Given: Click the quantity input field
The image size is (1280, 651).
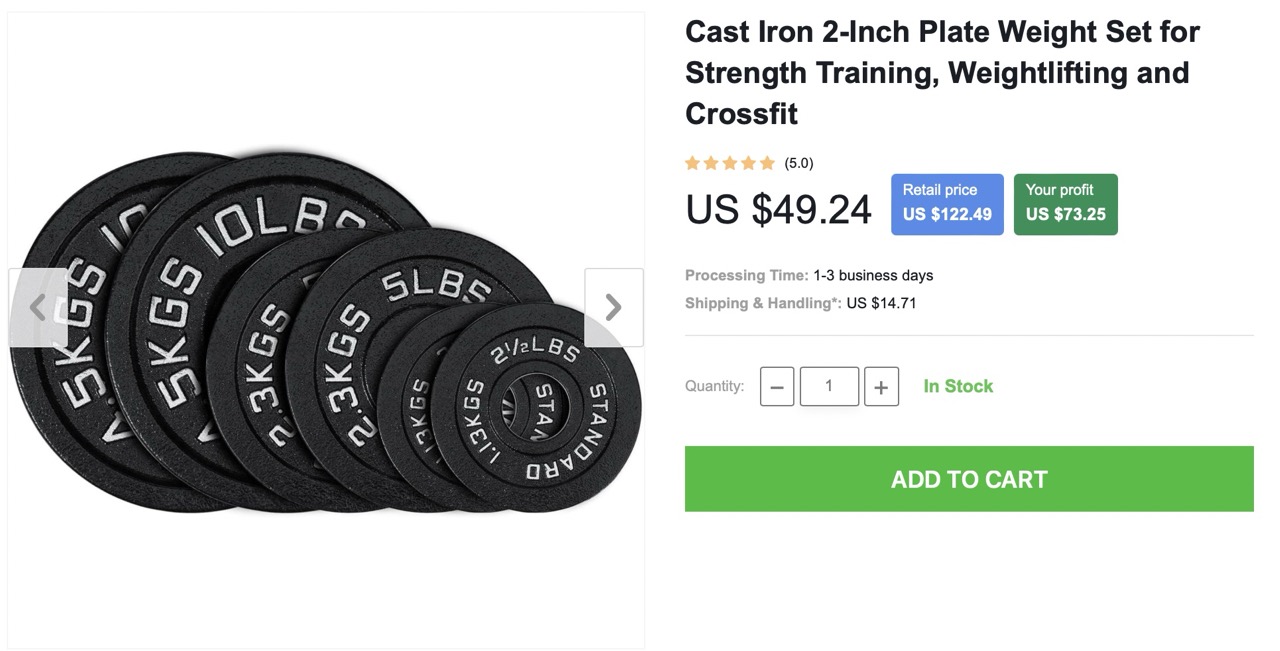Looking at the screenshot, I should pyautogui.click(x=829, y=386).
